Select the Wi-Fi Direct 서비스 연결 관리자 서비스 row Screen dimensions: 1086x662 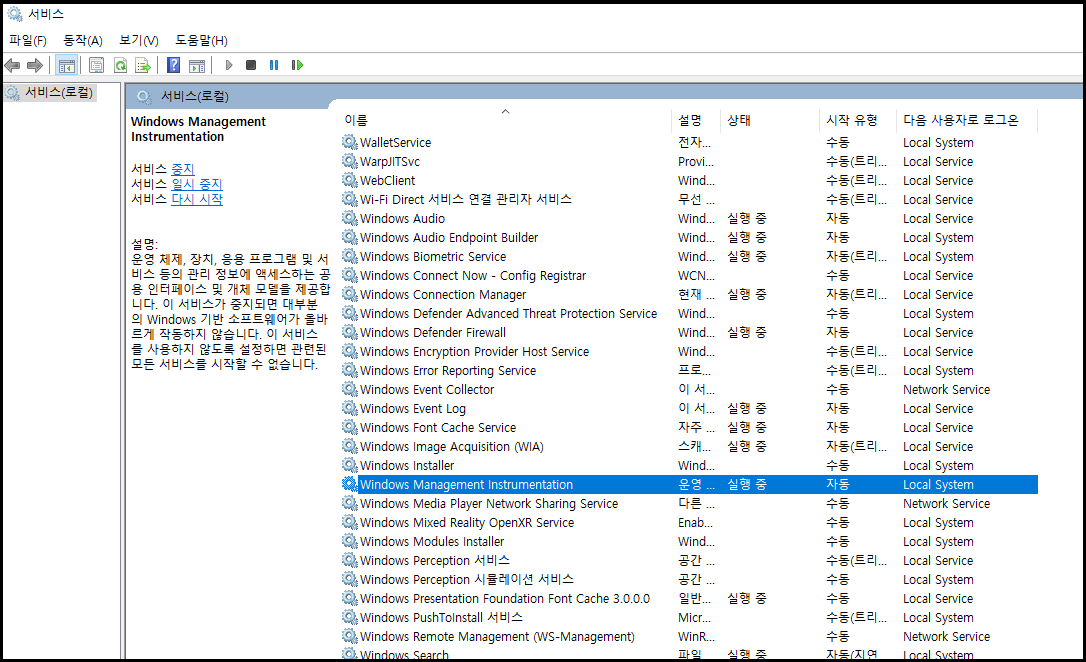(x=689, y=199)
